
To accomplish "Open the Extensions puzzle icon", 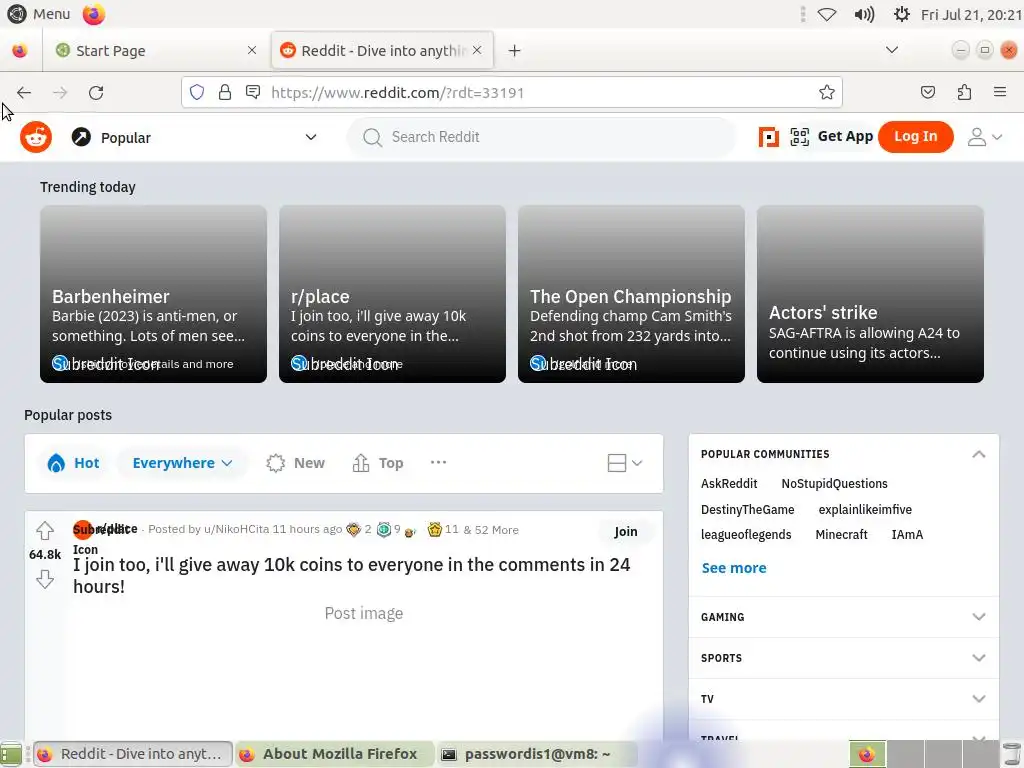I will 965,92.
